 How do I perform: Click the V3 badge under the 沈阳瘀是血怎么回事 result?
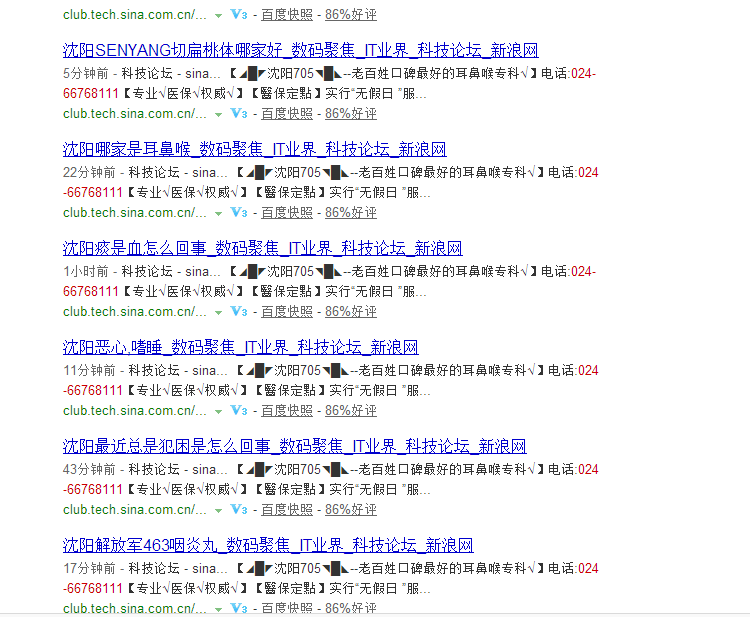coord(239,311)
